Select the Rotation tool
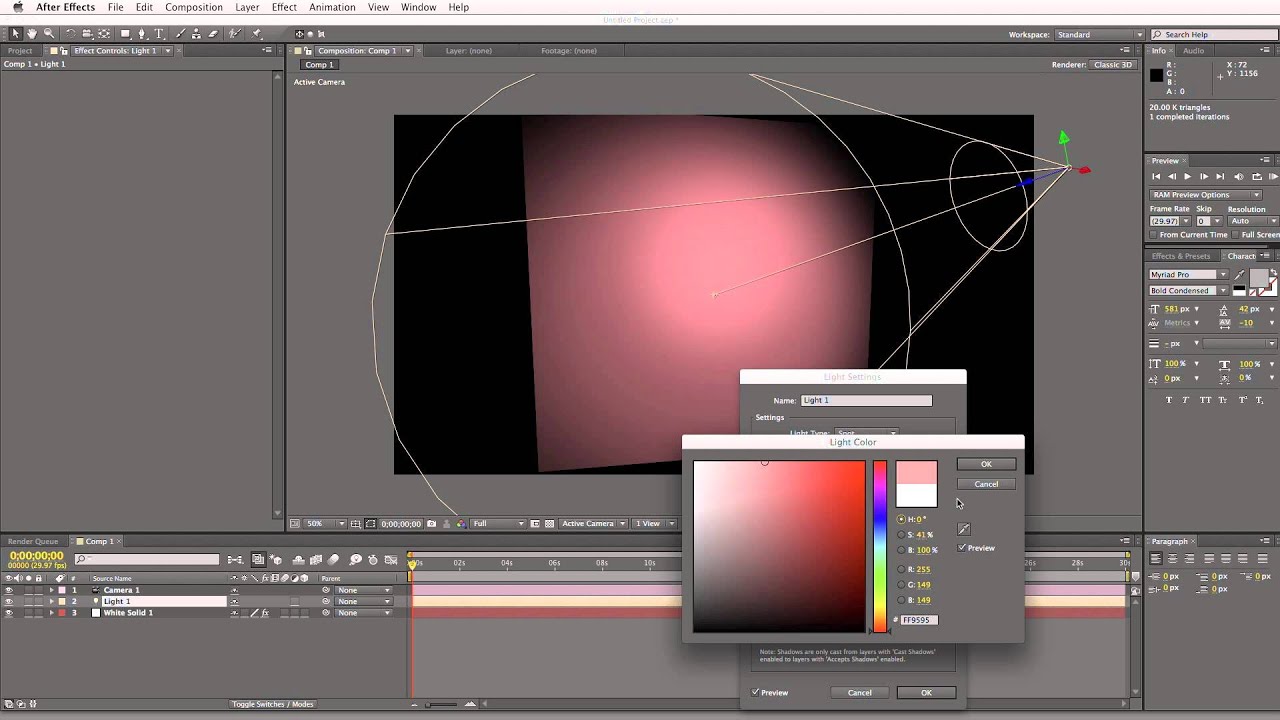The height and width of the screenshot is (720, 1280). tap(71, 34)
